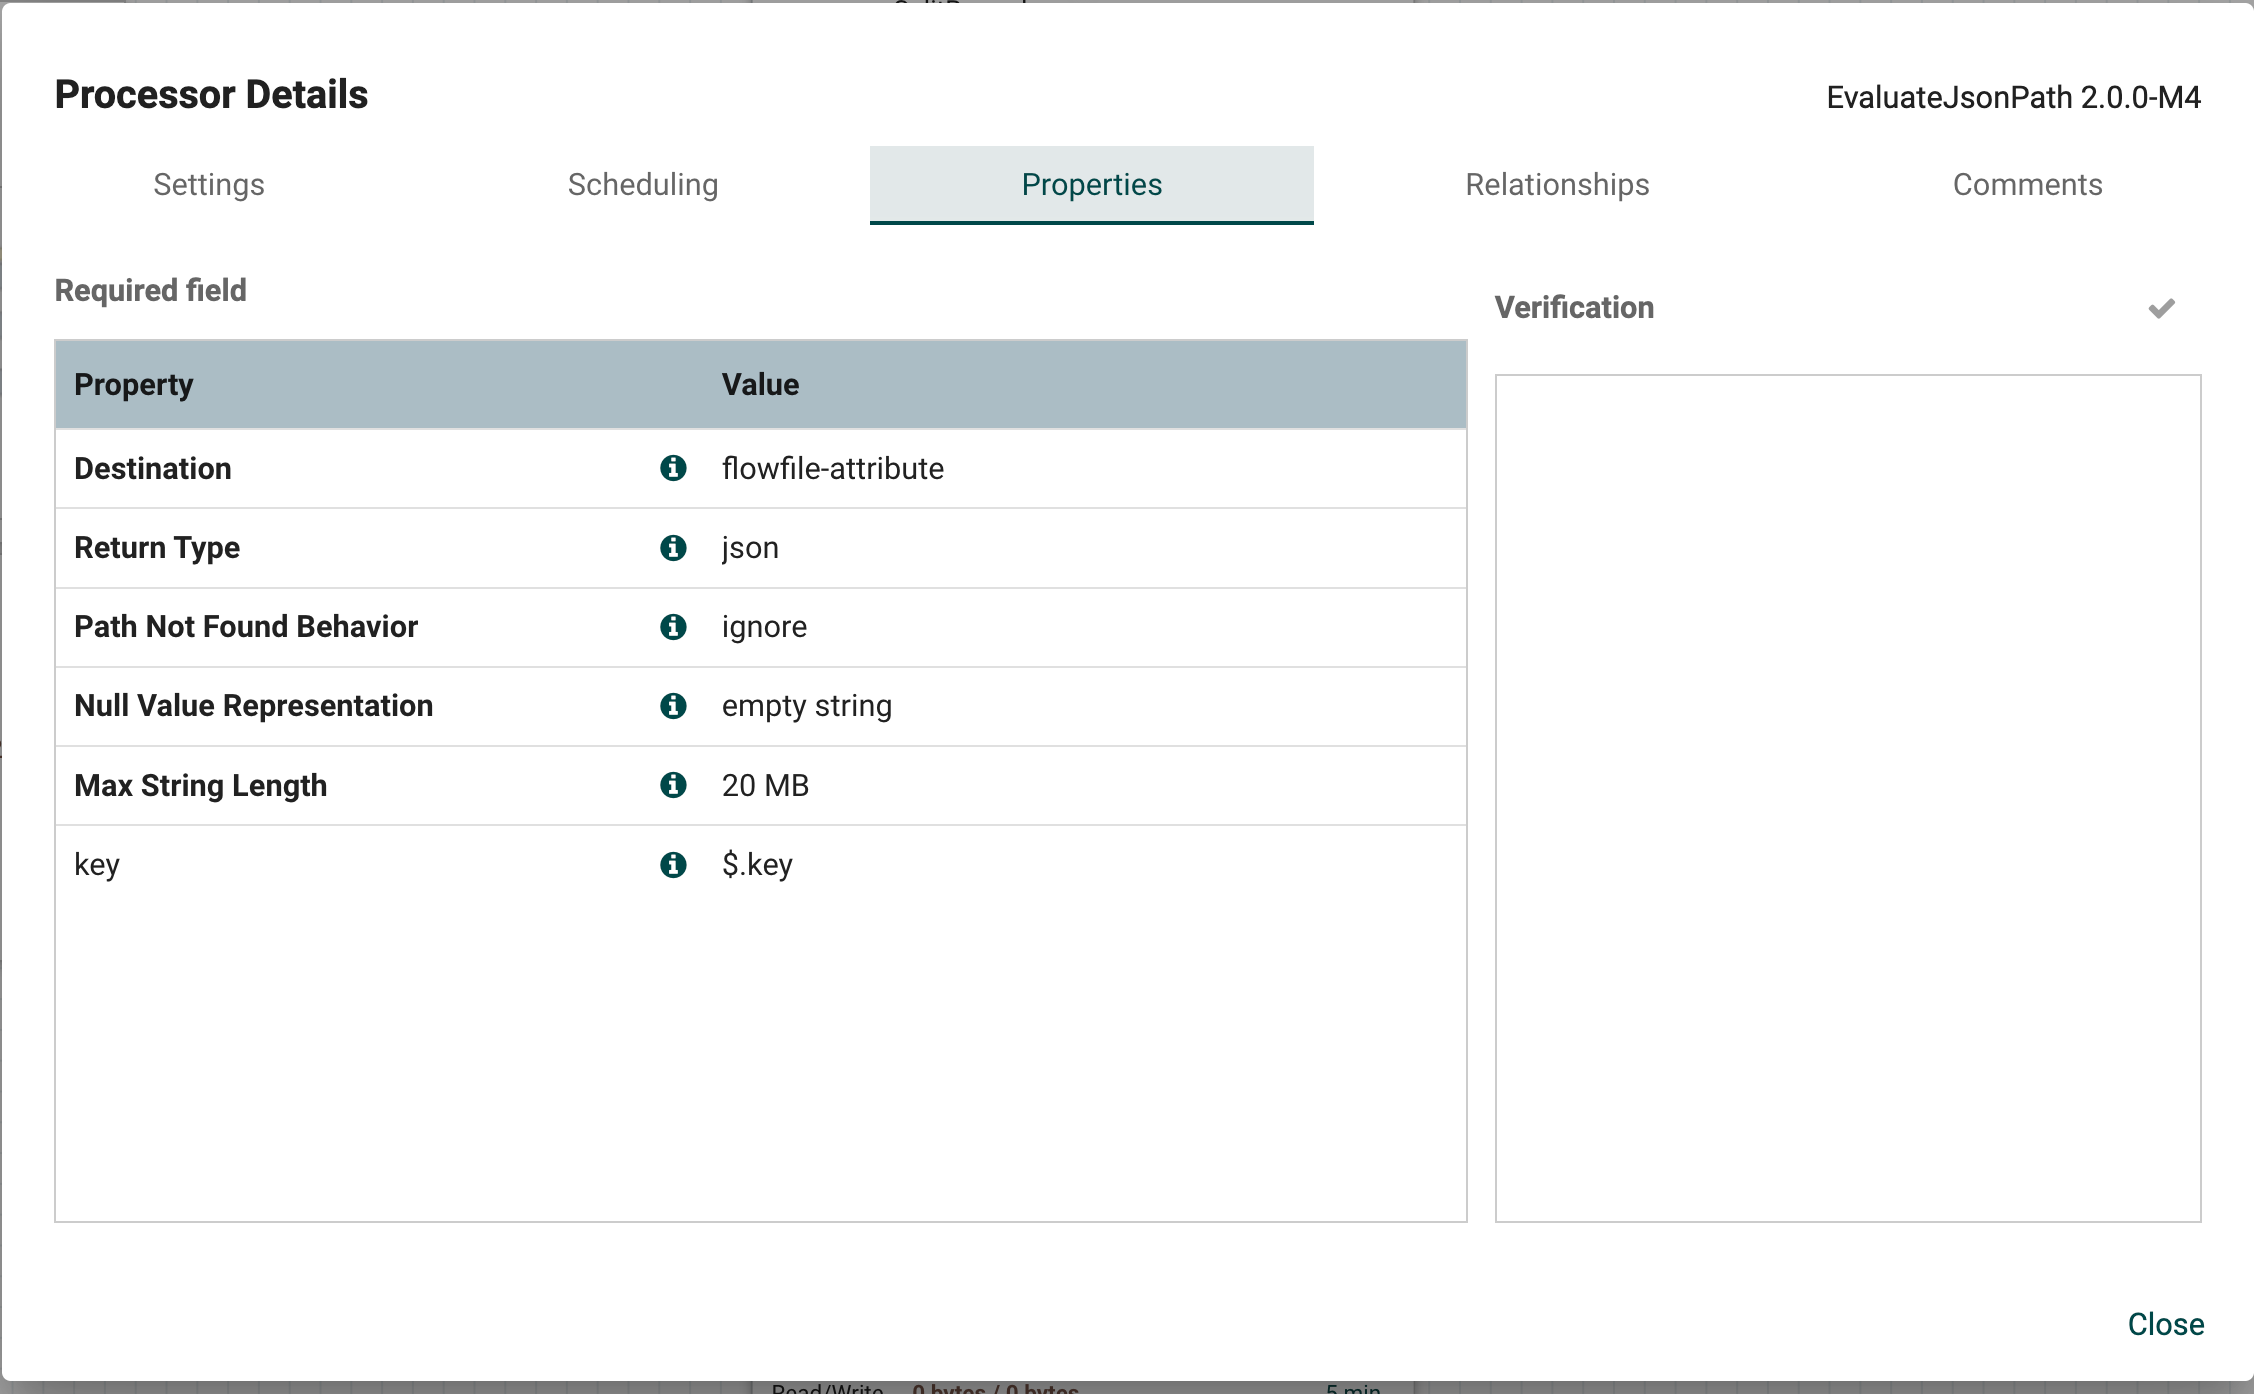Click the Required field label
The height and width of the screenshot is (1394, 2254).
pyautogui.click(x=150, y=290)
